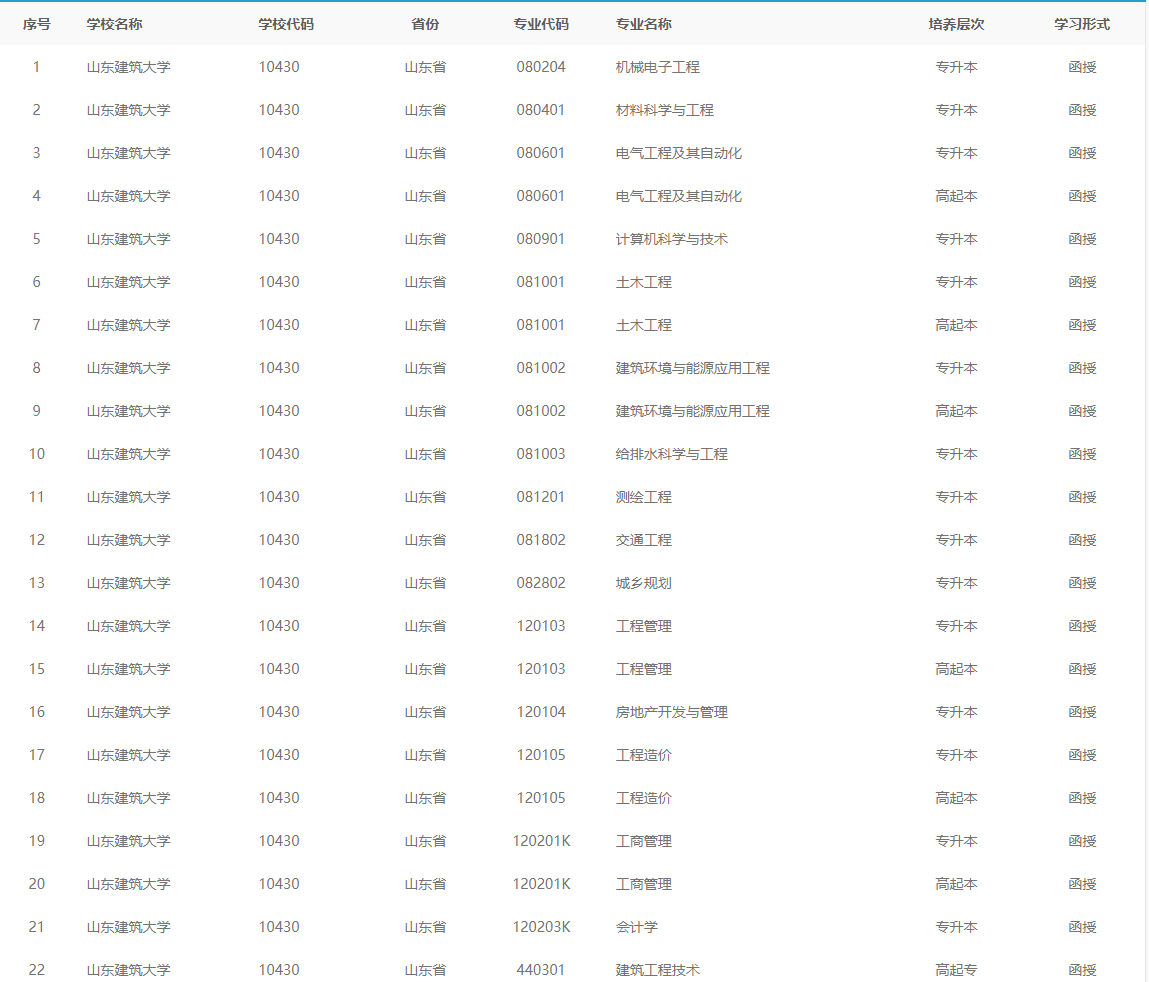1149x982 pixels.
Task: Click serial number 2
Action: pyautogui.click(x=37, y=111)
